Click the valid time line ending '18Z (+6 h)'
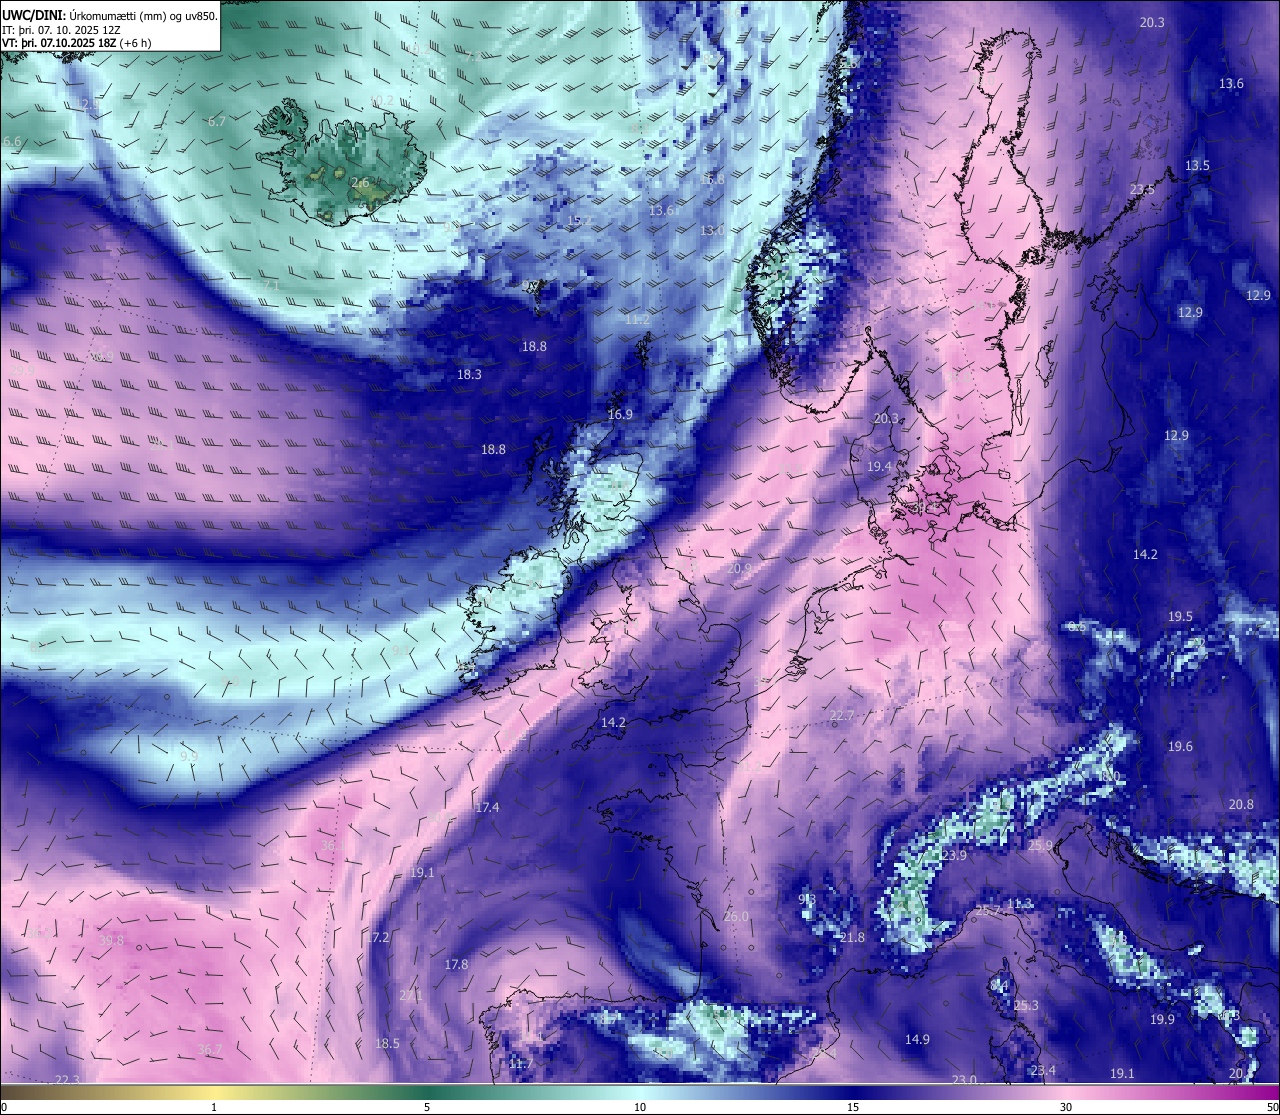This screenshot has height=1115, width=1280. [x=76, y=43]
